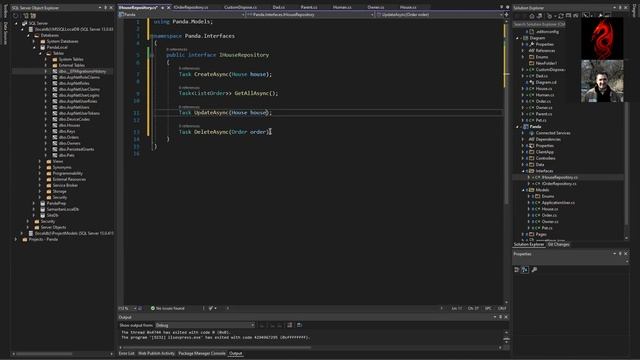Collapse the PandaLocal database node

point(34,47)
